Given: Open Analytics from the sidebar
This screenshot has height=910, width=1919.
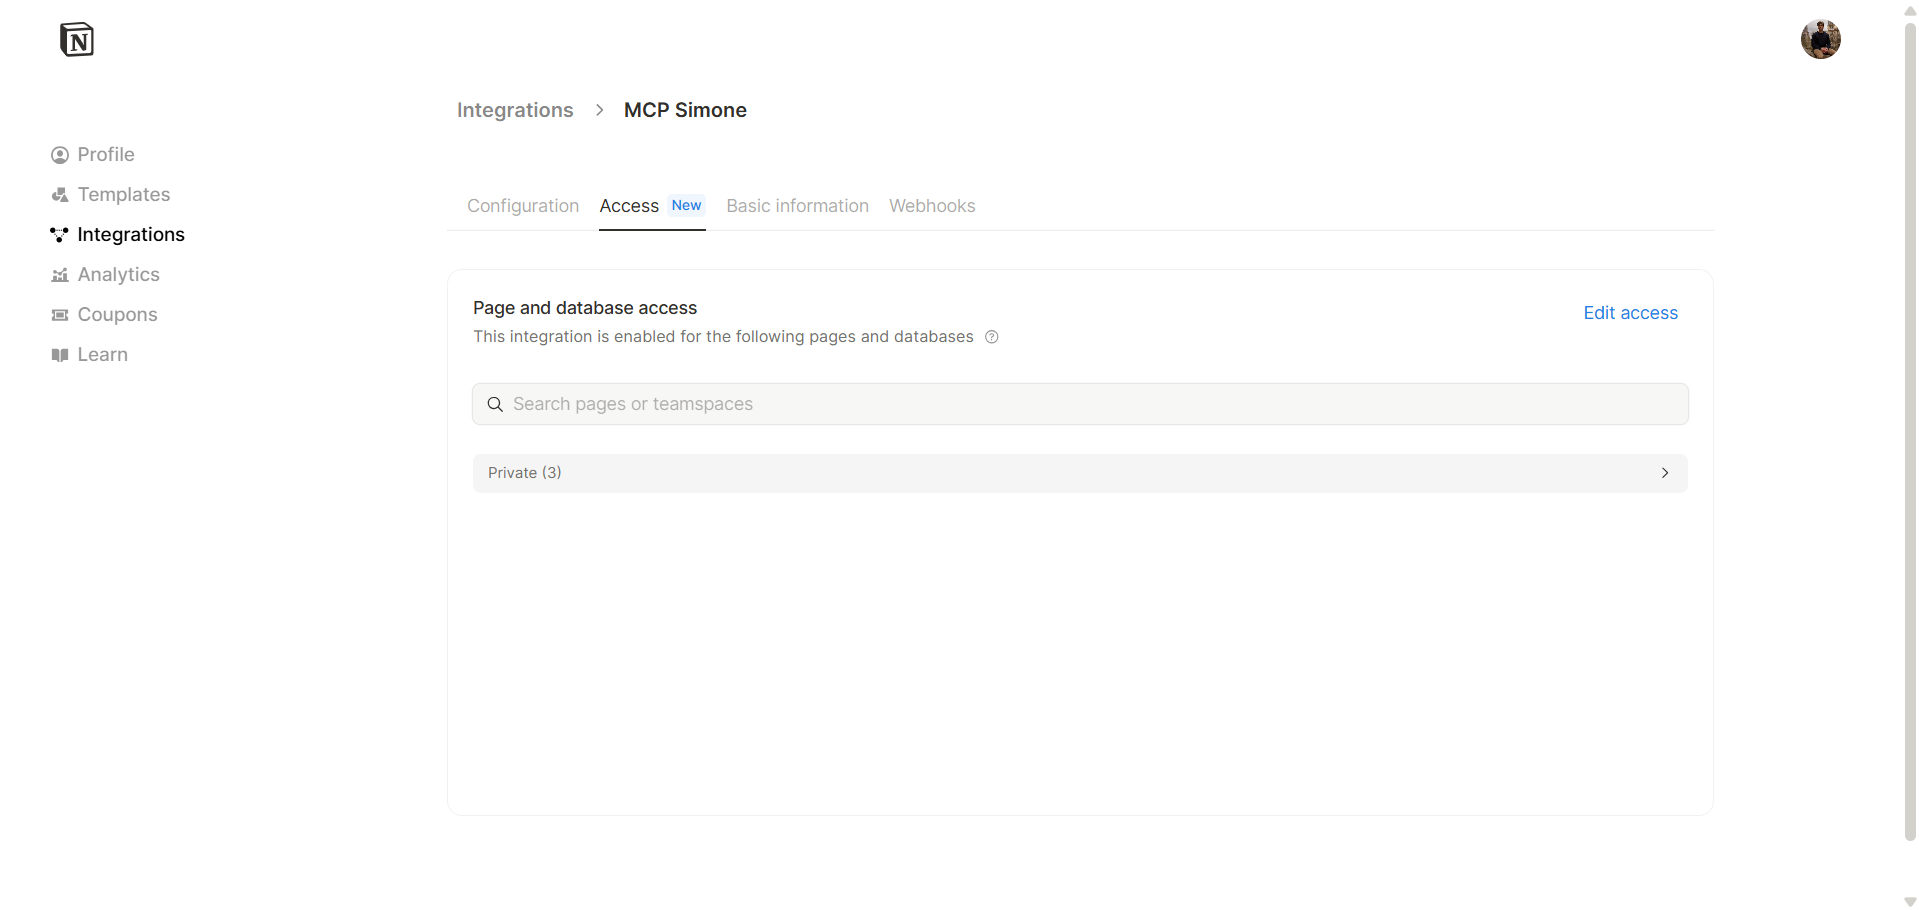Looking at the screenshot, I should click(x=106, y=275).
